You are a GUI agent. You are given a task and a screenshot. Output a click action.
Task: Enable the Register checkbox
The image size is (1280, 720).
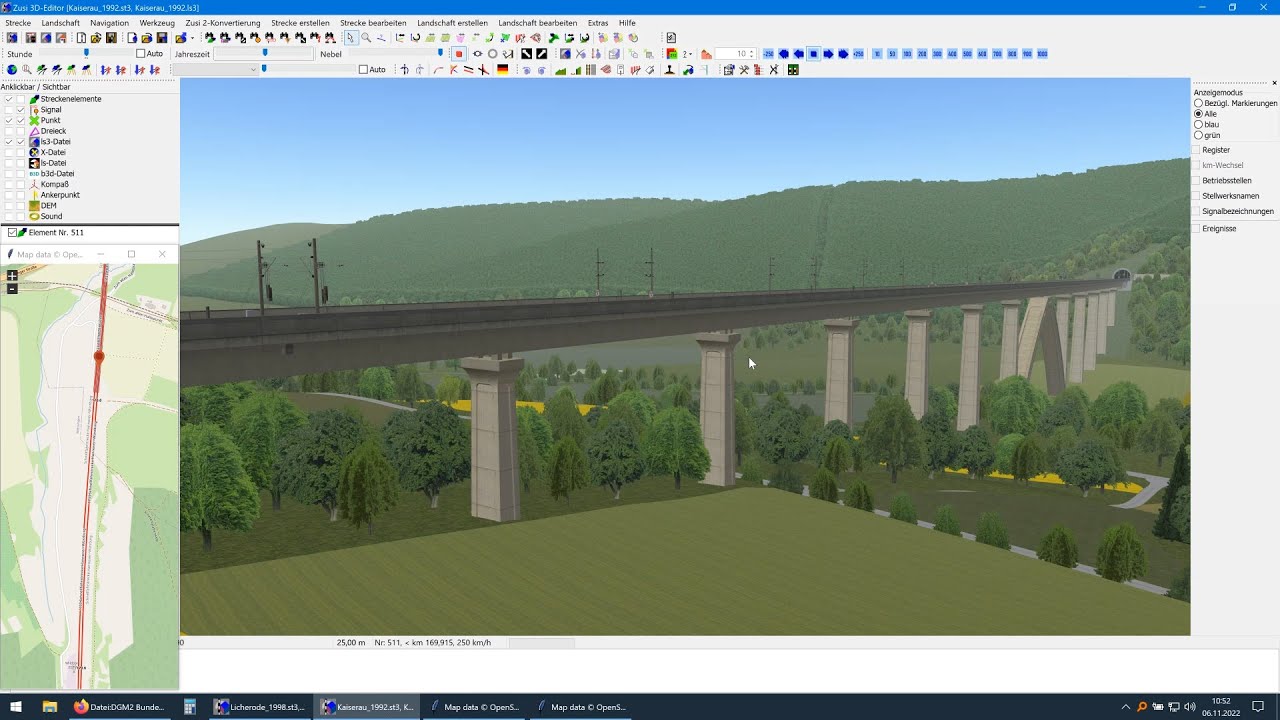pos(1195,150)
